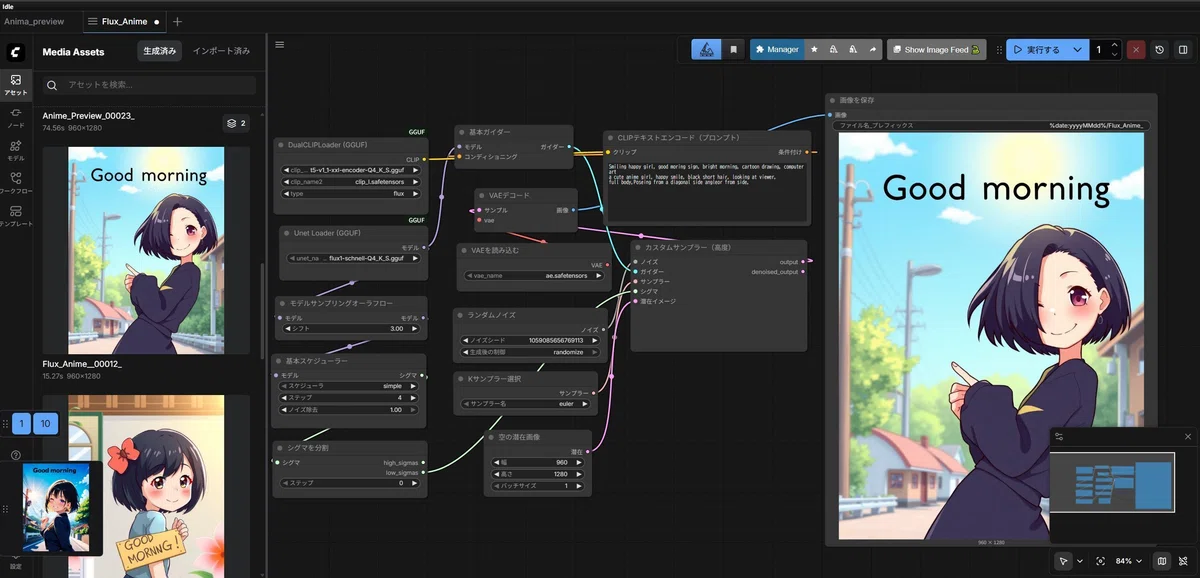Click the 高さ 1280 height field

click(x=538, y=474)
